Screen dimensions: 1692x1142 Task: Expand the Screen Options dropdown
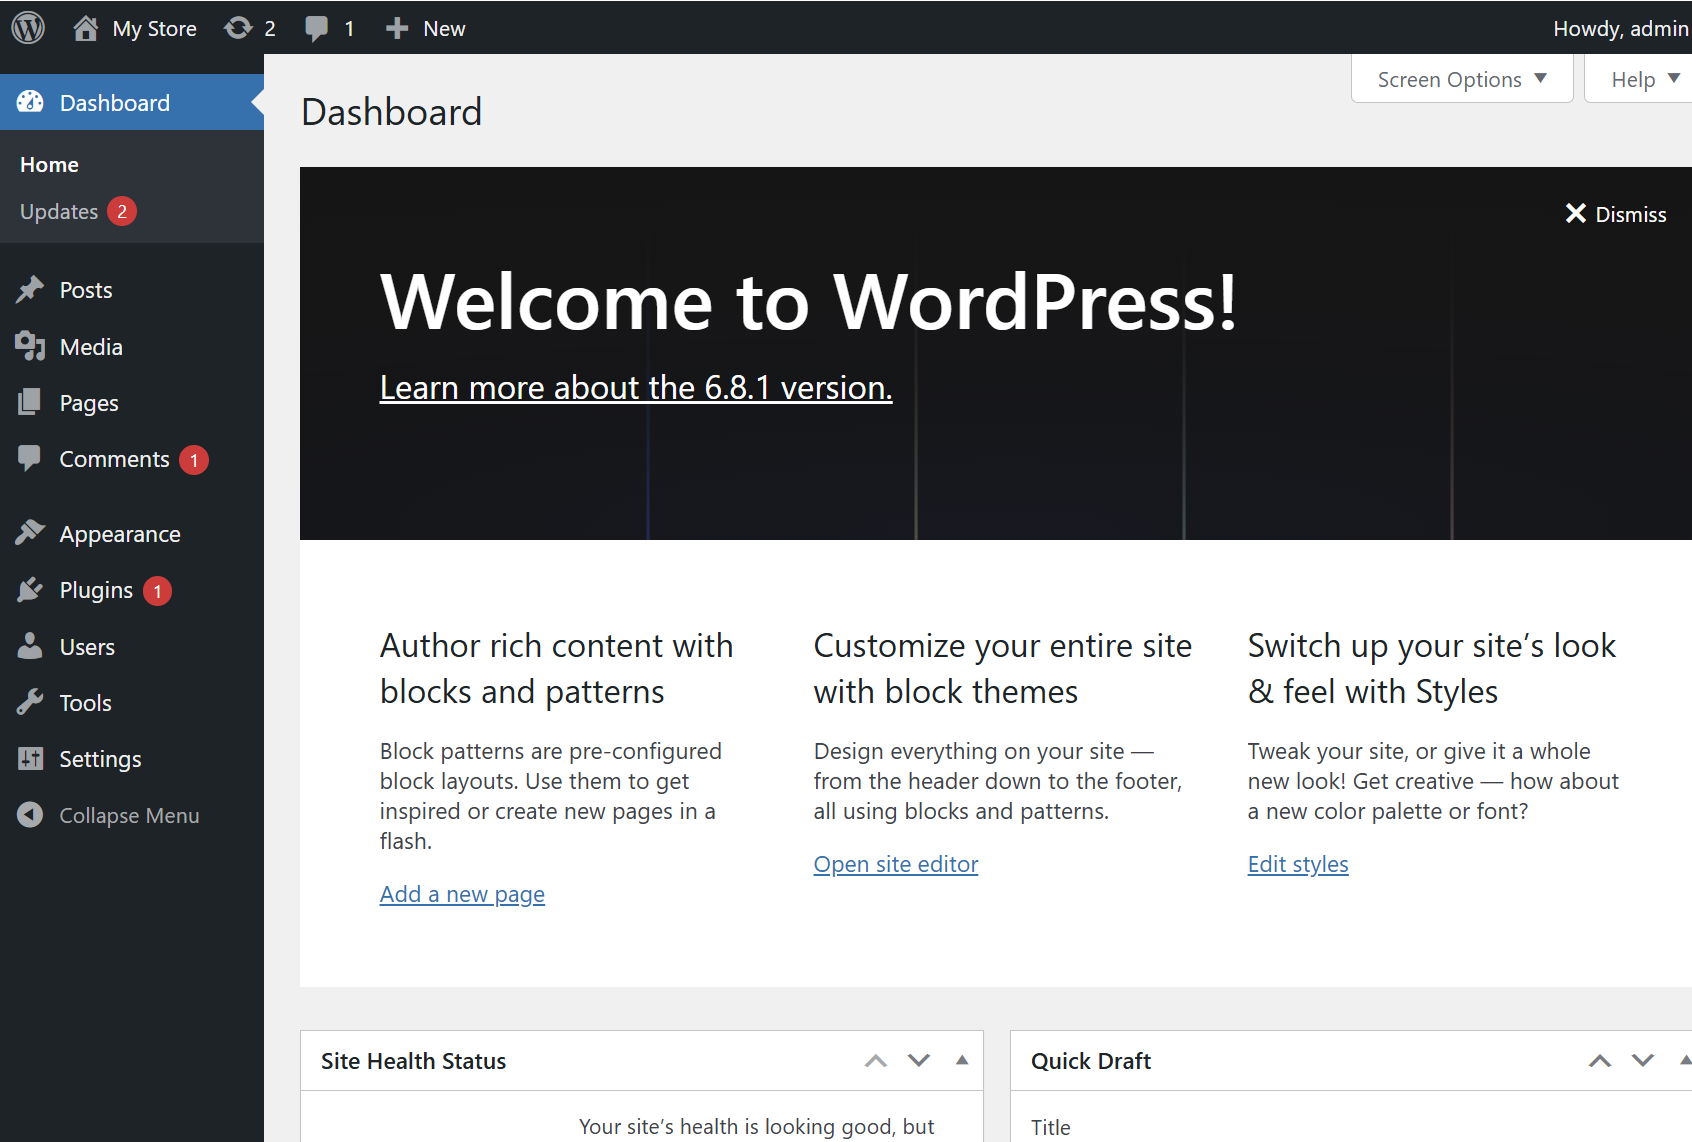click(x=1462, y=79)
